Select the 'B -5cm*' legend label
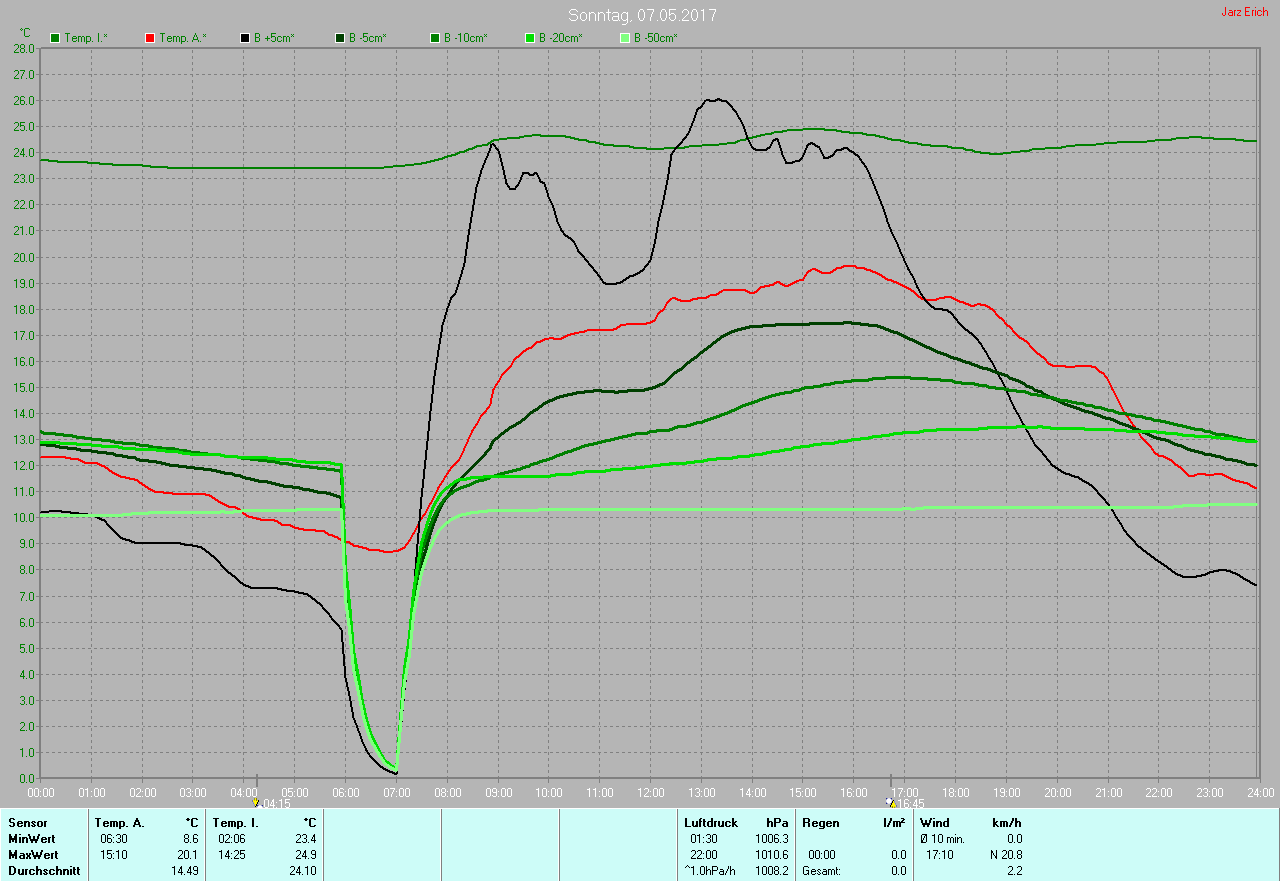The image size is (1280, 881). pos(367,38)
